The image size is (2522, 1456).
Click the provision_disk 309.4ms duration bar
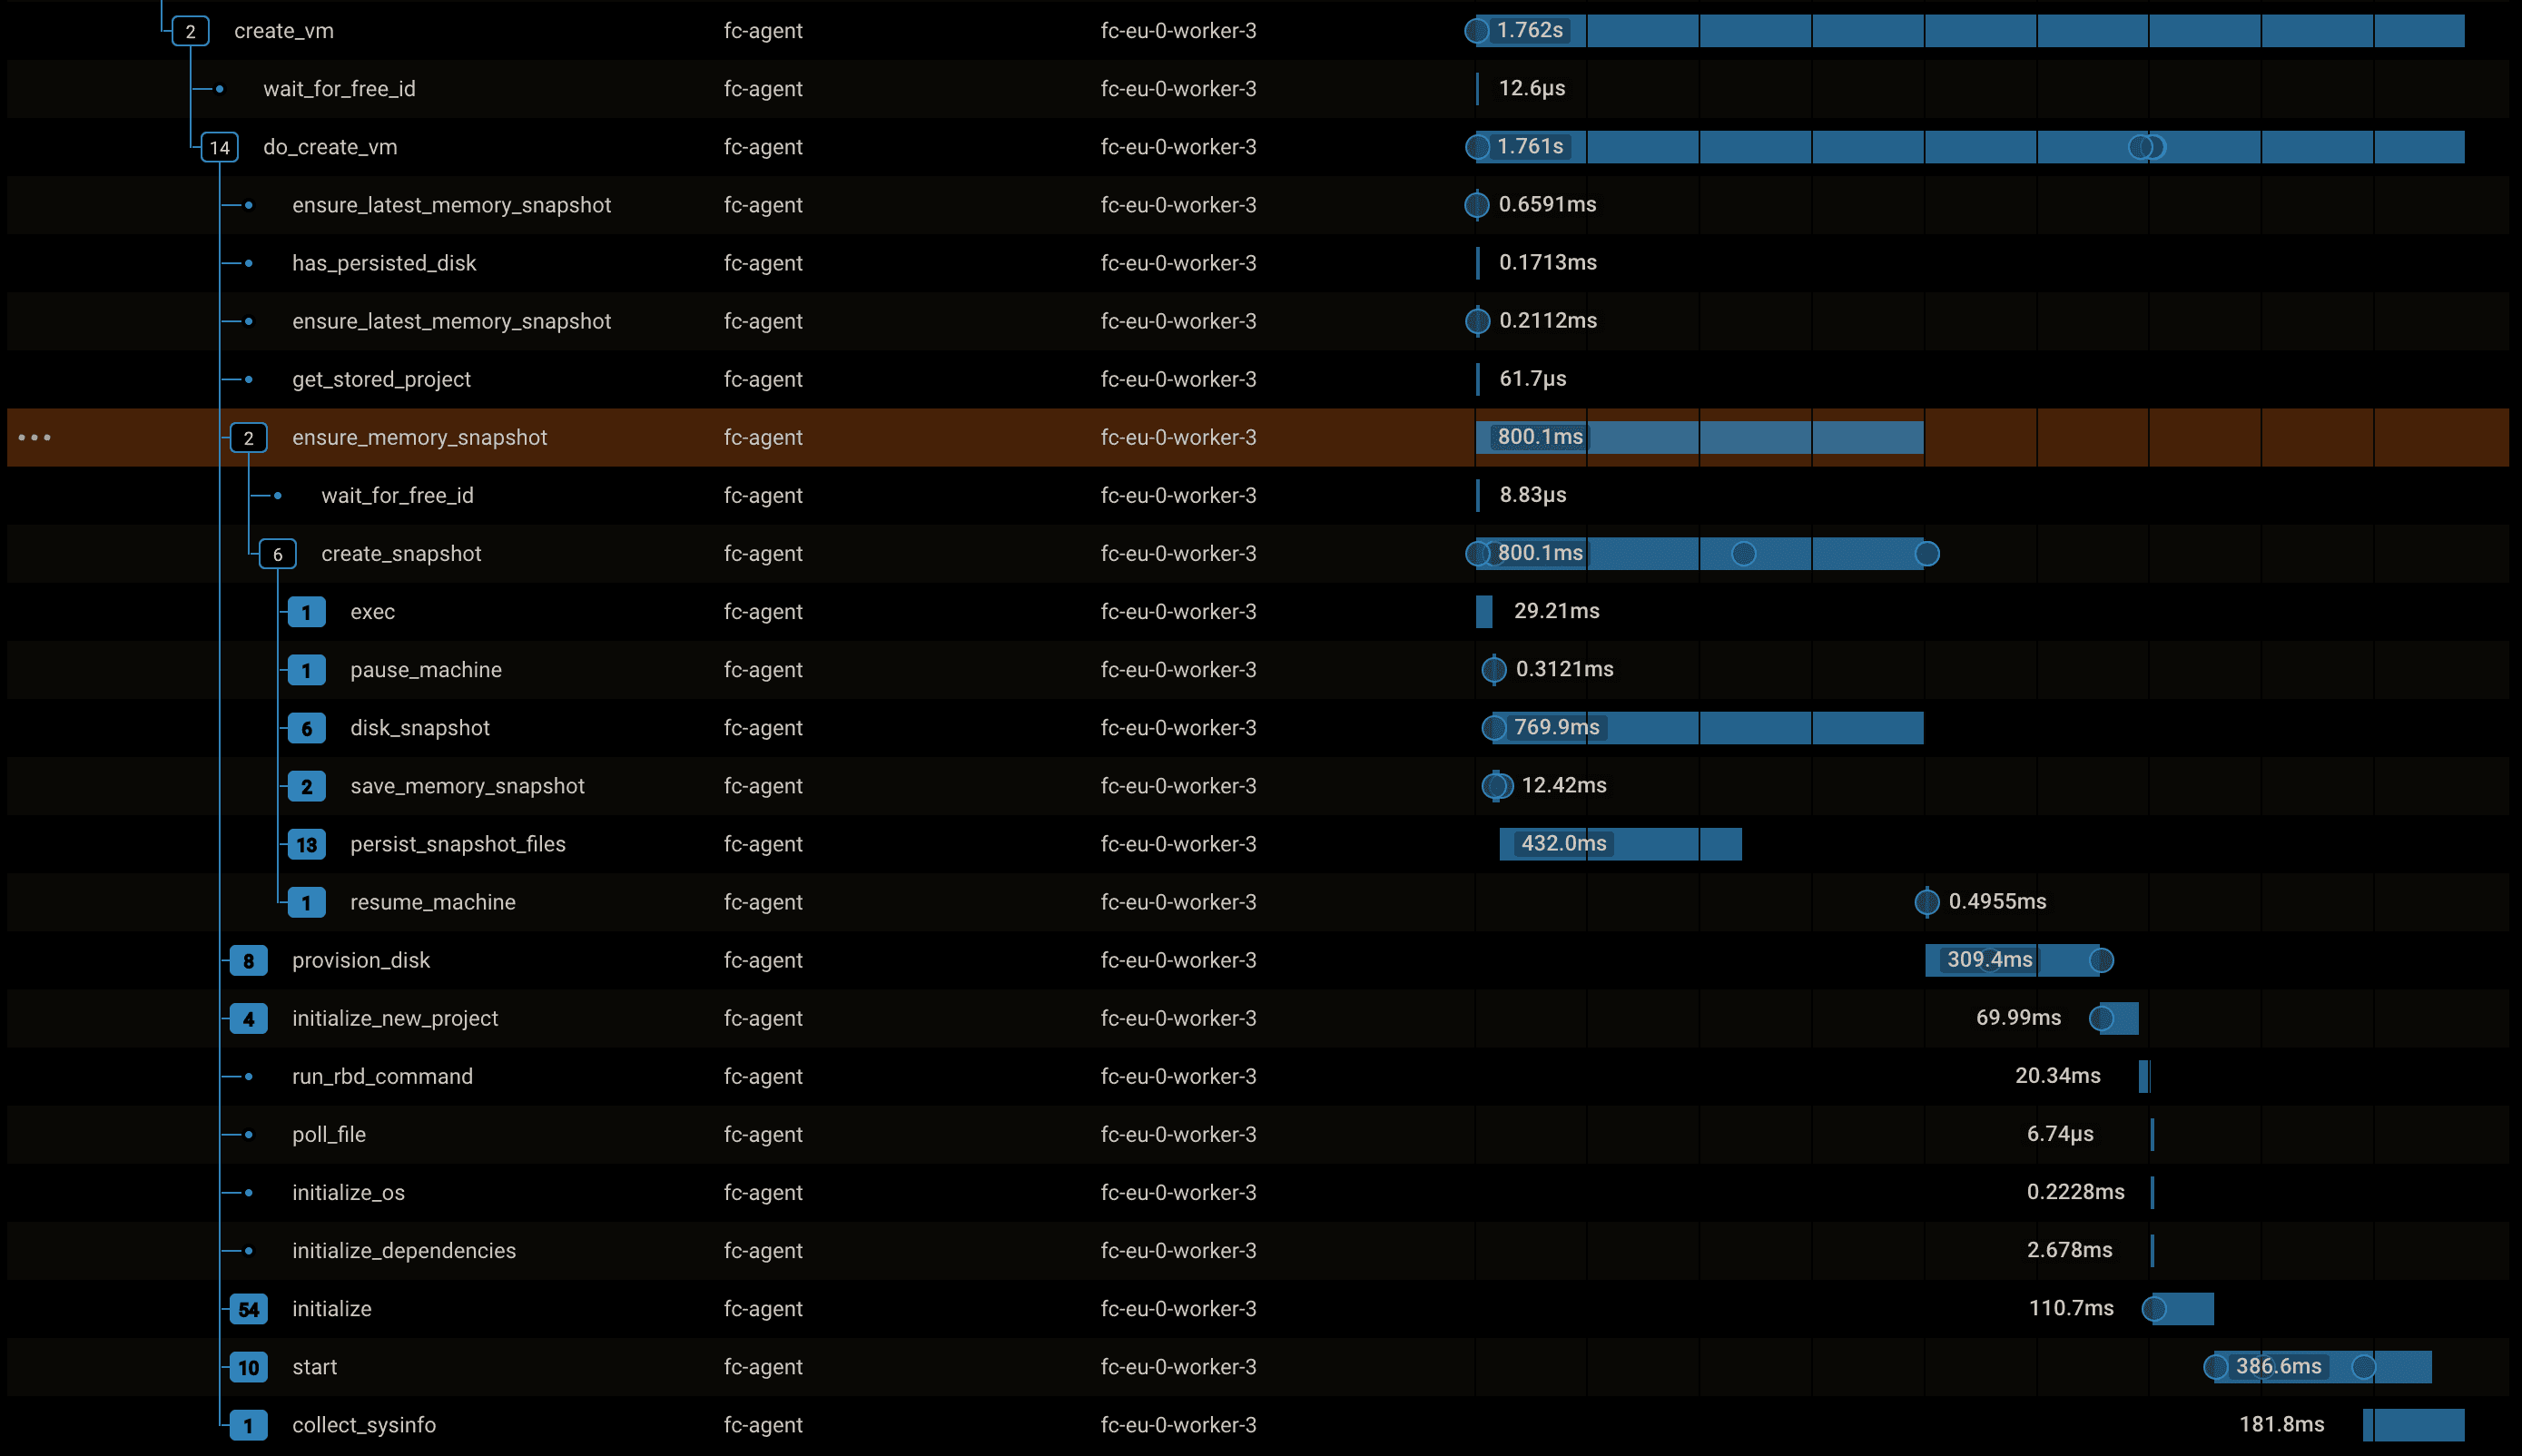[2012, 960]
